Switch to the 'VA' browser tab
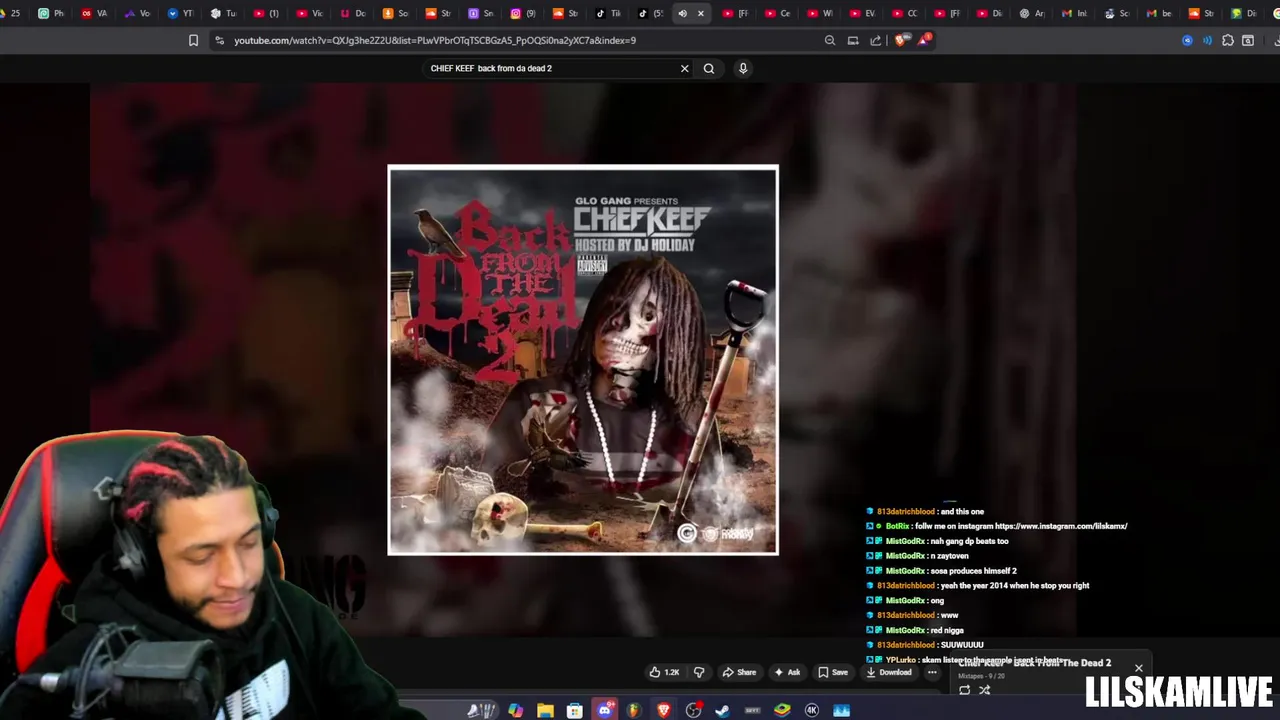Image resolution: width=1280 pixels, height=720 pixels. [94, 13]
